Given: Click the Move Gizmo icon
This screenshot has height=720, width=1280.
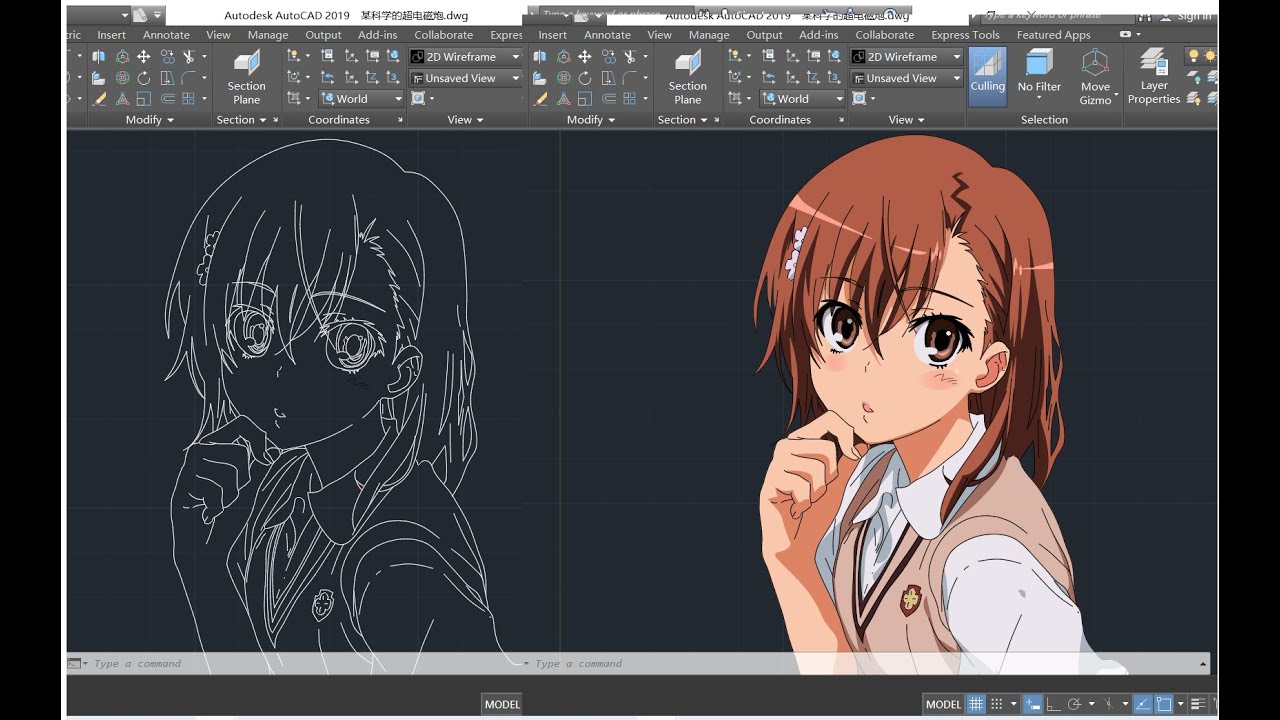Looking at the screenshot, I should click(1096, 77).
